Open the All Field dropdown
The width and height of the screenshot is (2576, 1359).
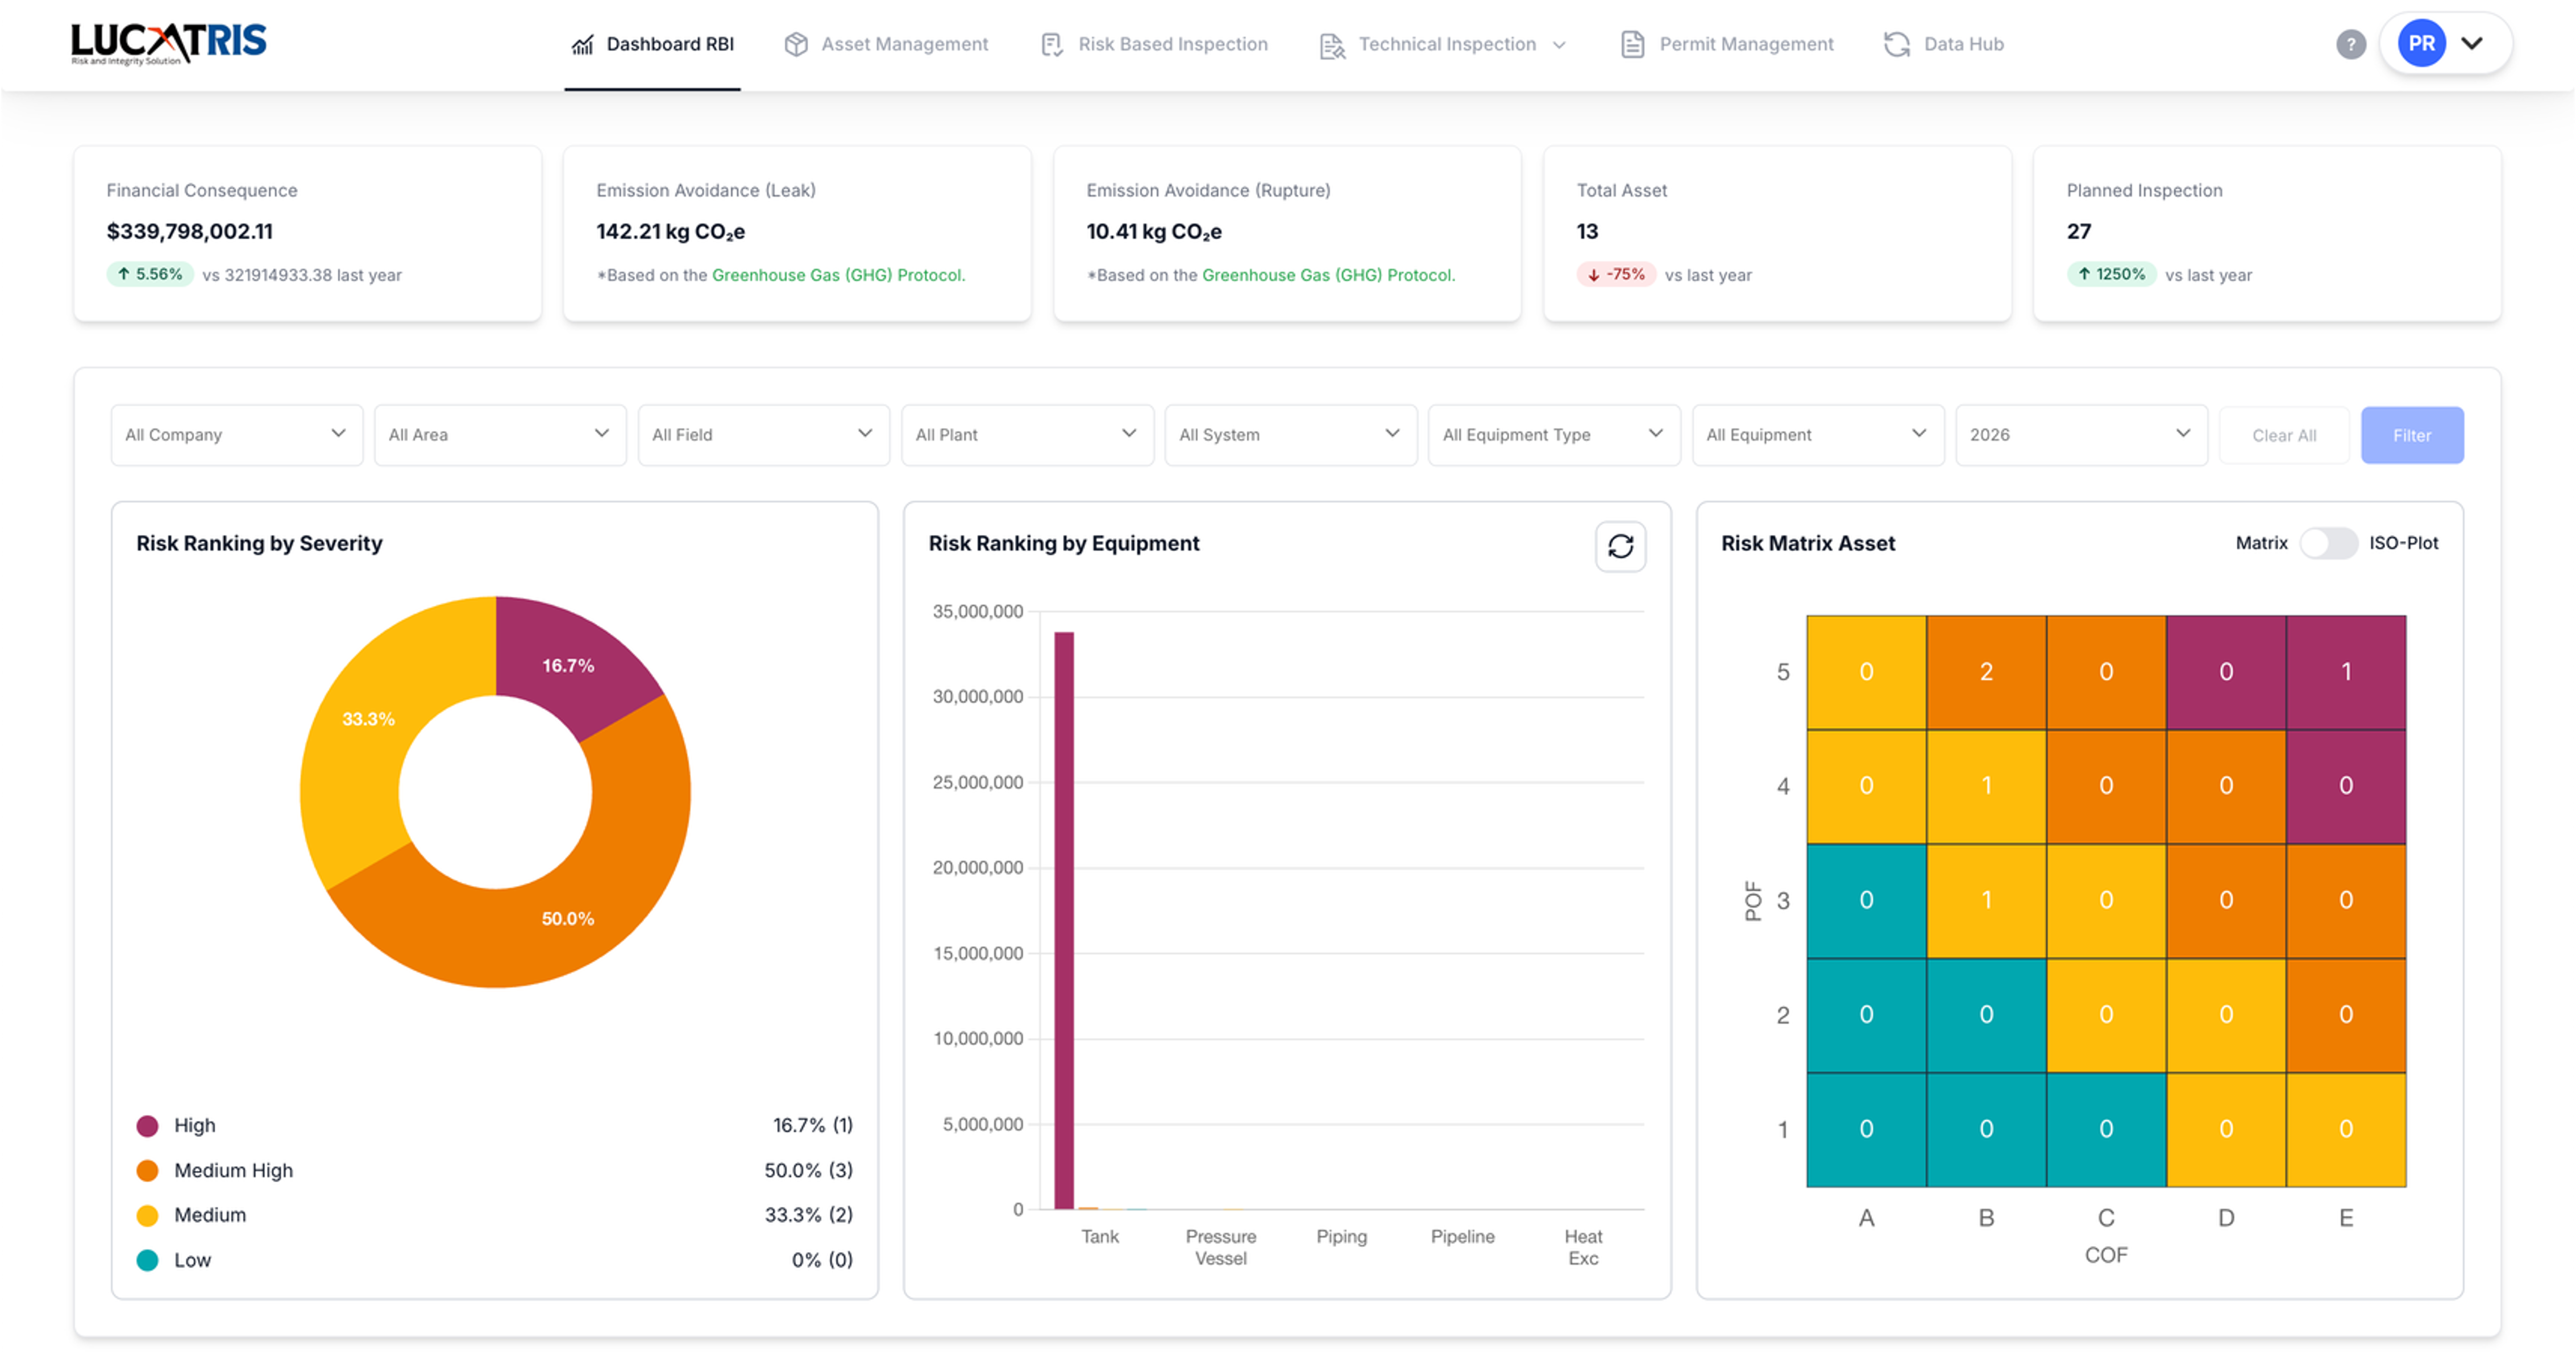pos(763,435)
